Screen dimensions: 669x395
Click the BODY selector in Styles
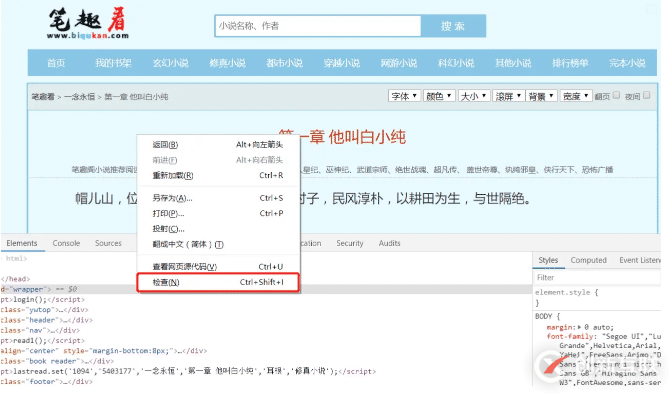[544, 317]
